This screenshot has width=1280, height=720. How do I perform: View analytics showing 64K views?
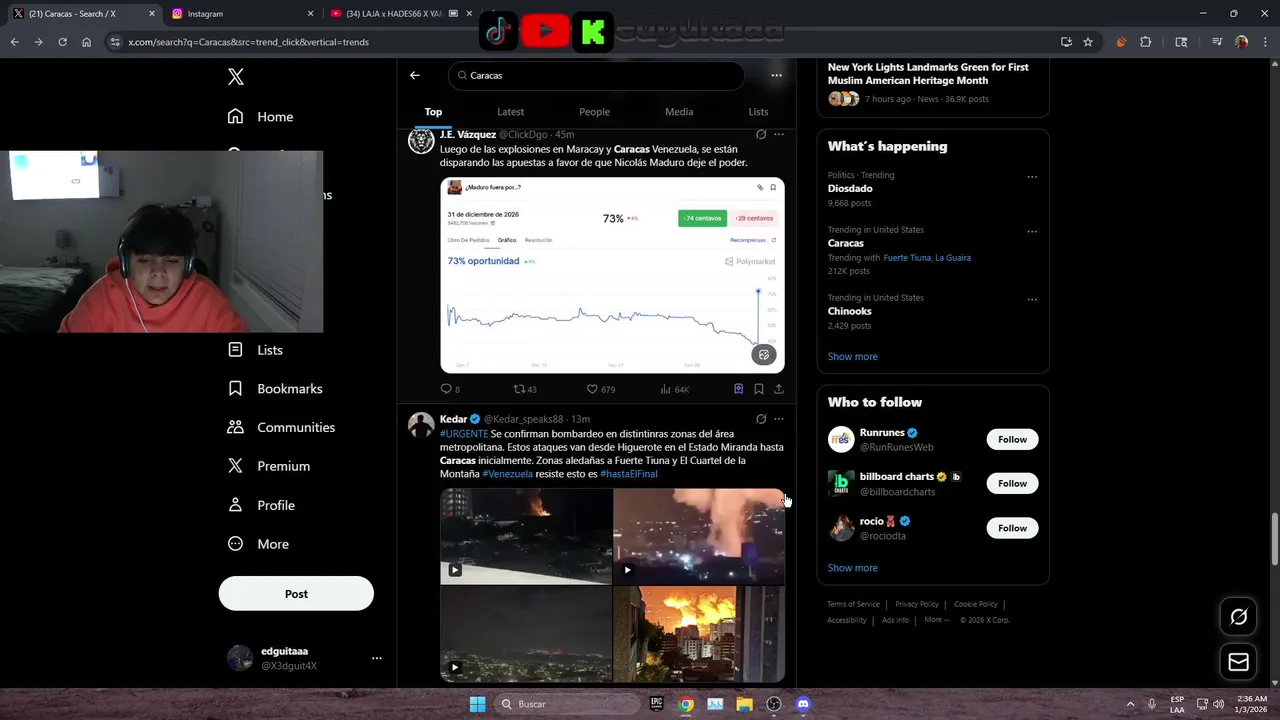click(675, 389)
